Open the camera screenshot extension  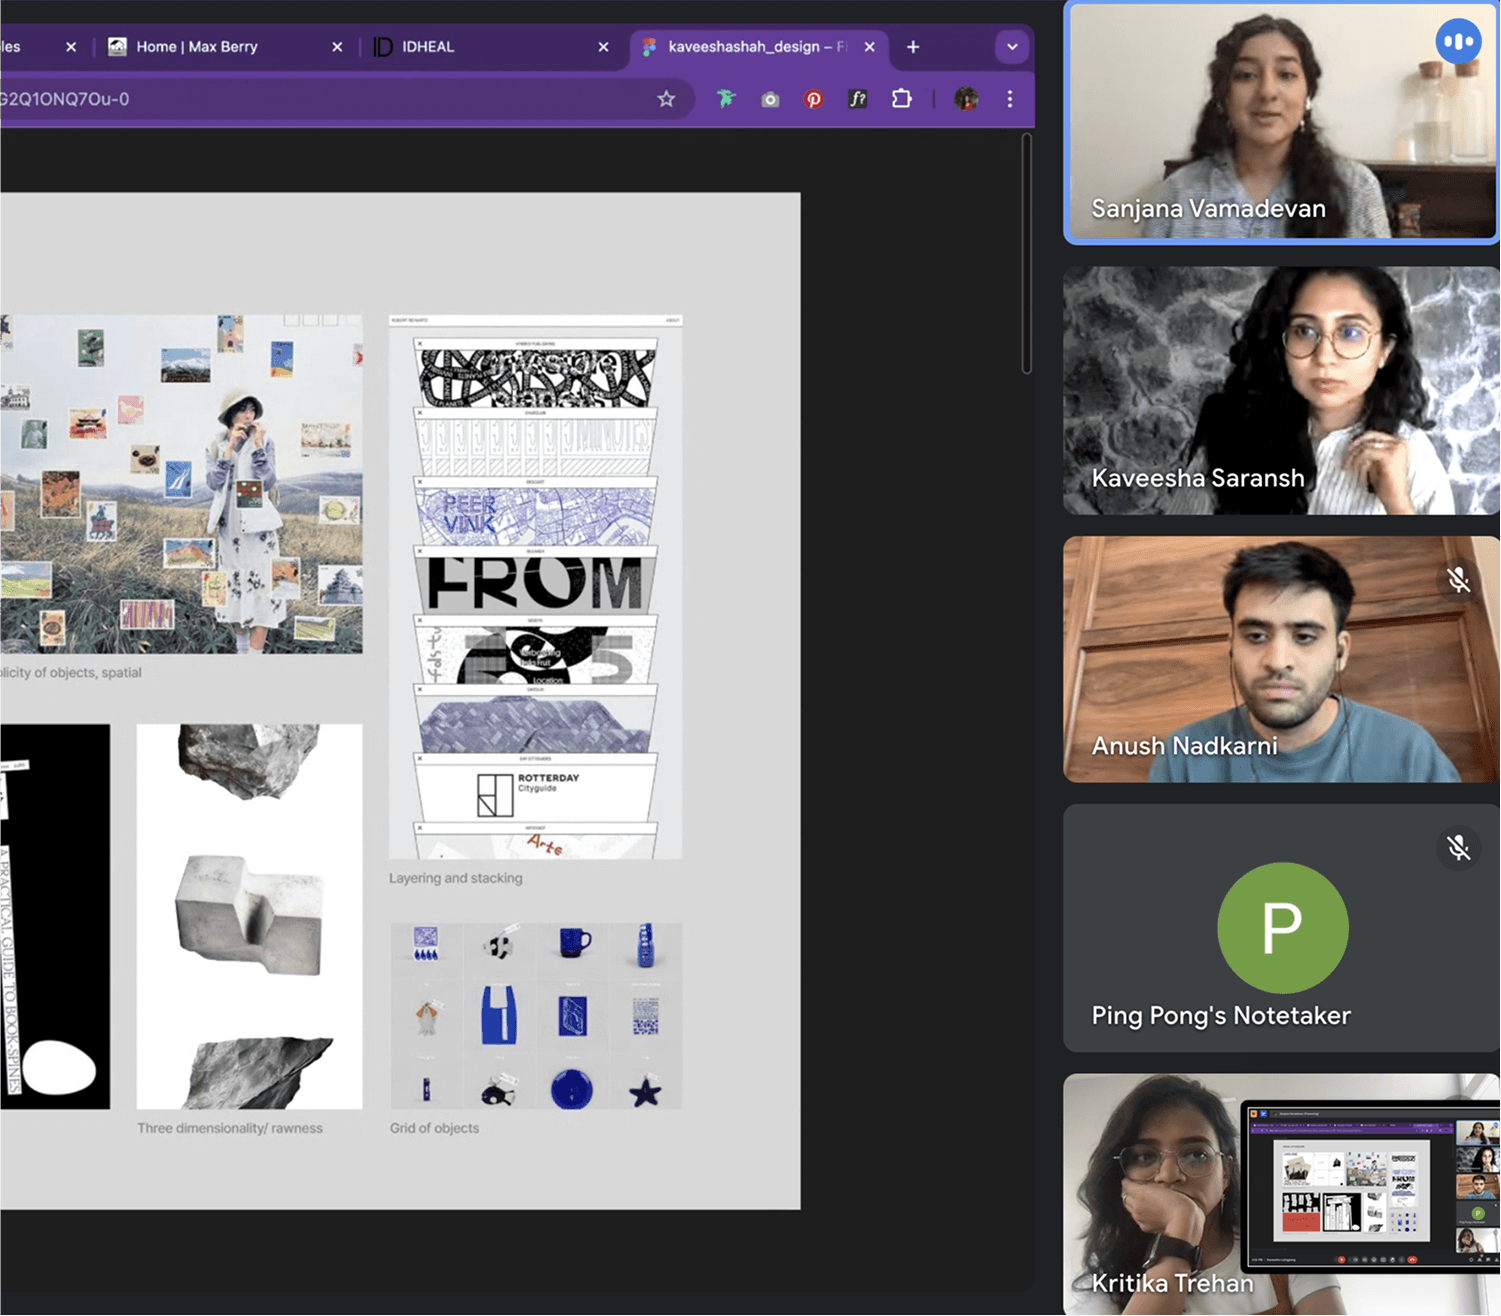pos(770,99)
